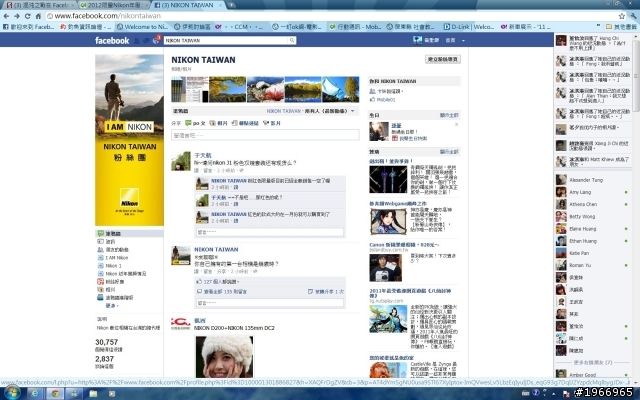
Task: Expand the account dropdown arrow in header
Action: click(x=463, y=40)
